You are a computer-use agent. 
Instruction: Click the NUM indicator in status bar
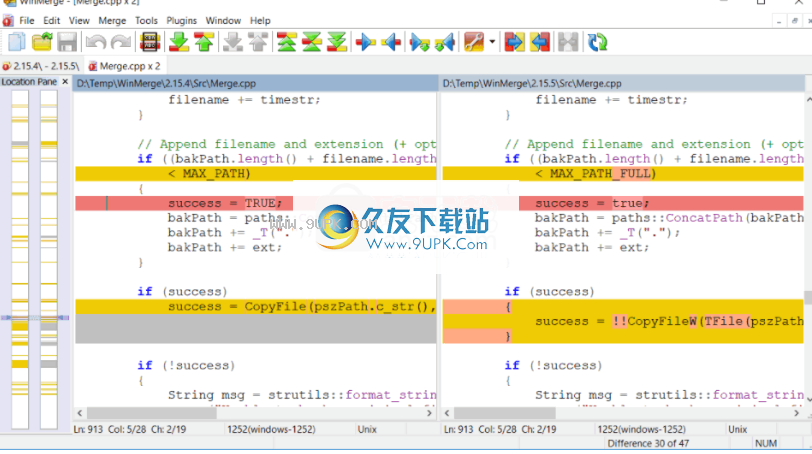click(765, 444)
